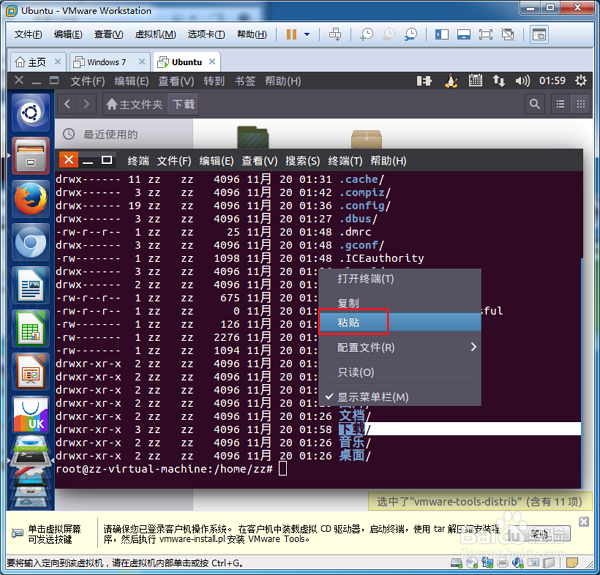600x575 pixels.
Task: Click the CD/DVD drive status icon
Action: [x=472, y=563]
